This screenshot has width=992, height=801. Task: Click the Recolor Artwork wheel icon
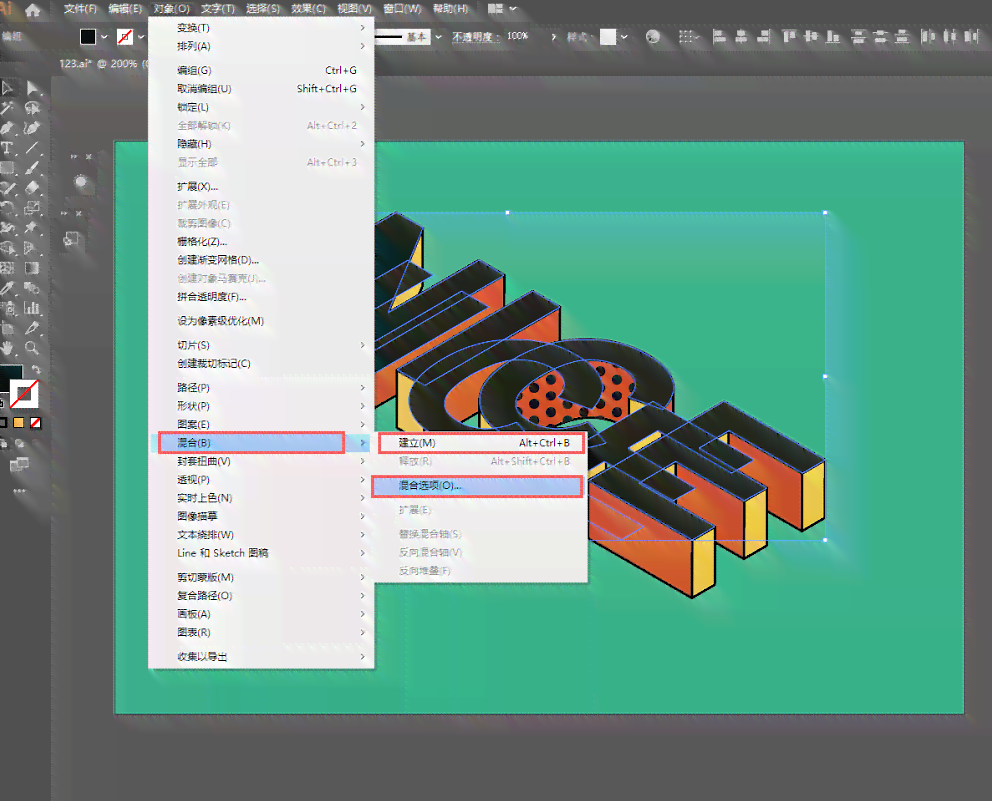(x=653, y=37)
